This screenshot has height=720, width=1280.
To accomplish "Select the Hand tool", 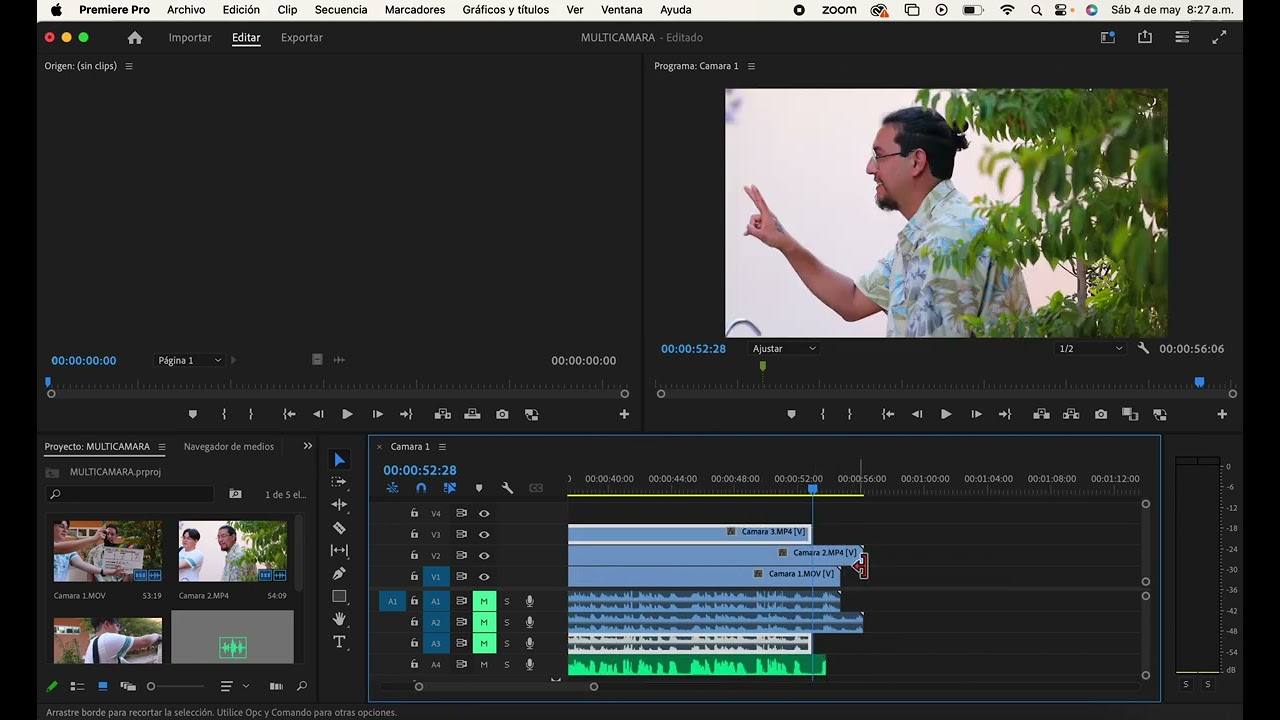I will [339, 619].
